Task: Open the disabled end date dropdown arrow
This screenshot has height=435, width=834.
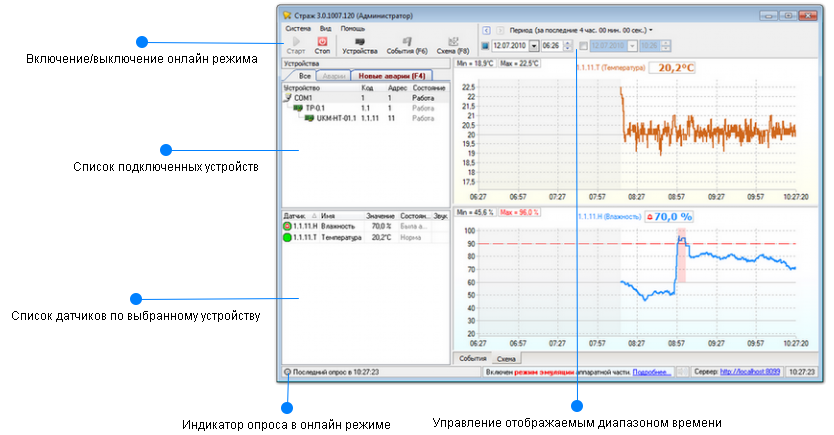Action: [632, 46]
